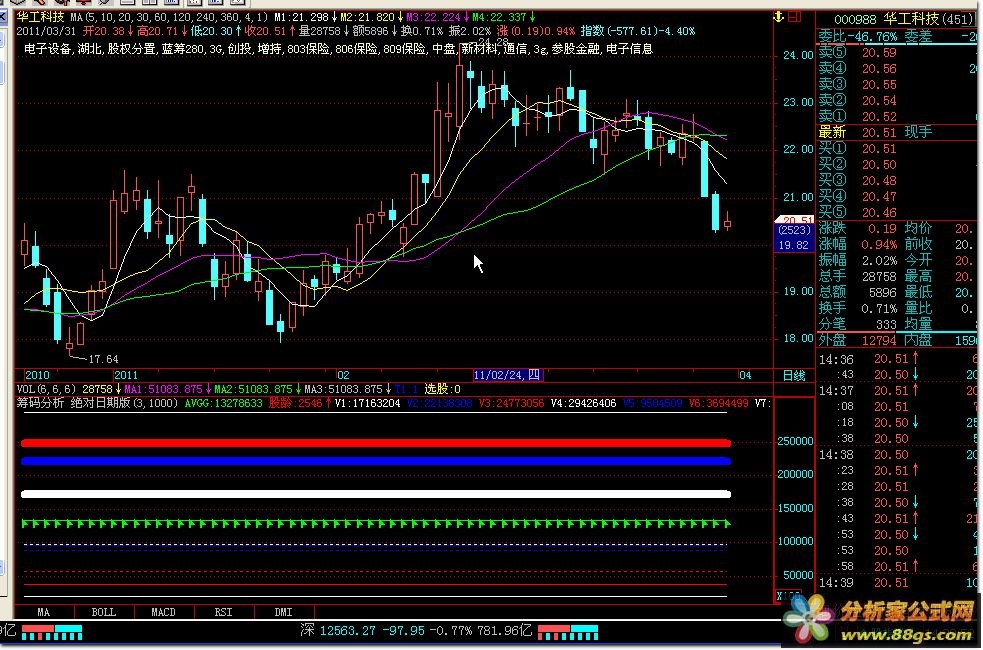Select the 11/02/24,四 date marker
The height and width of the screenshot is (650, 983).
[x=507, y=375]
